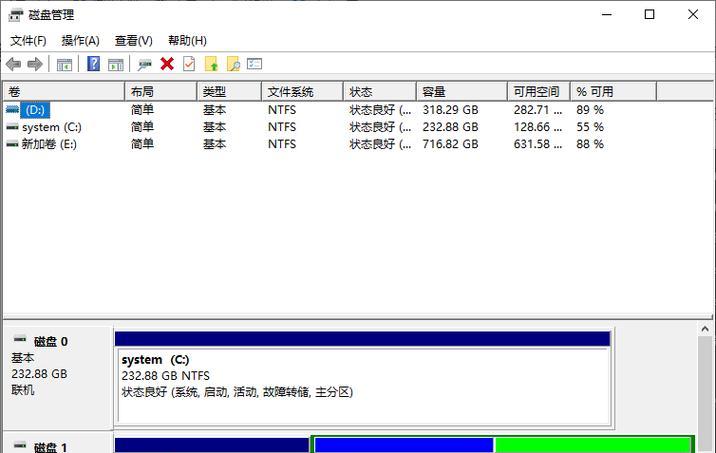This screenshot has height=453, width=716.
Task: Click 基本 type in the 新加卷 (E:) row
Action: (214, 144)
